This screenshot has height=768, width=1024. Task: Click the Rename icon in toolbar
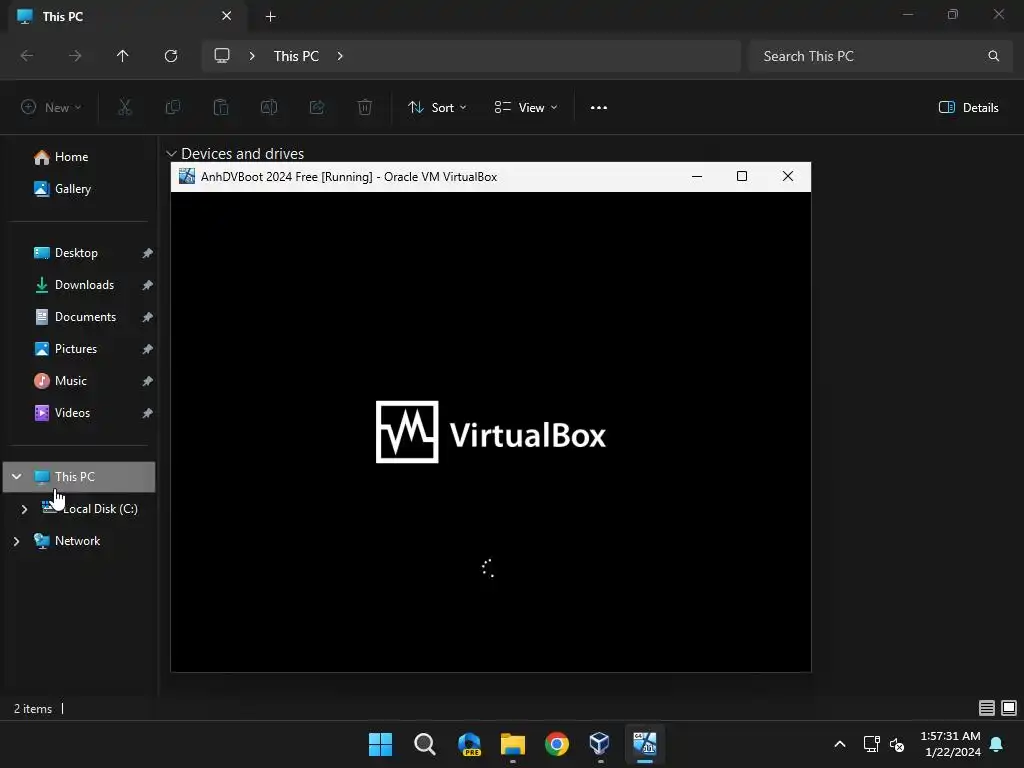click(269, 108)
